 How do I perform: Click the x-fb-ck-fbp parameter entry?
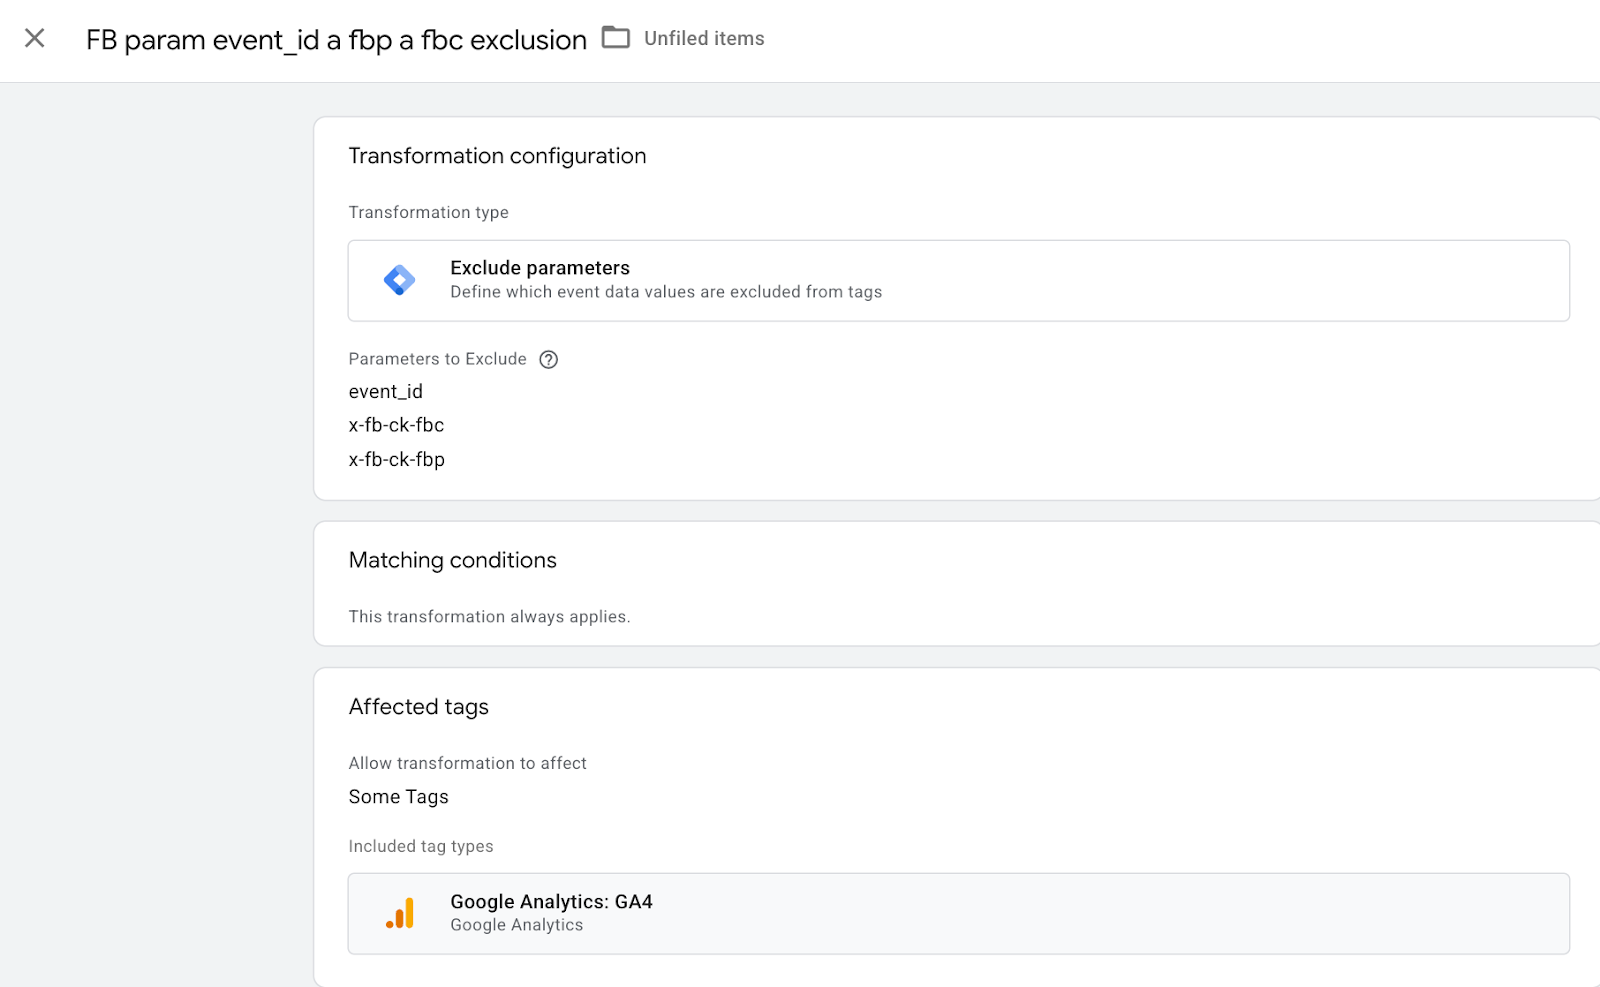(x=397, y=460)
